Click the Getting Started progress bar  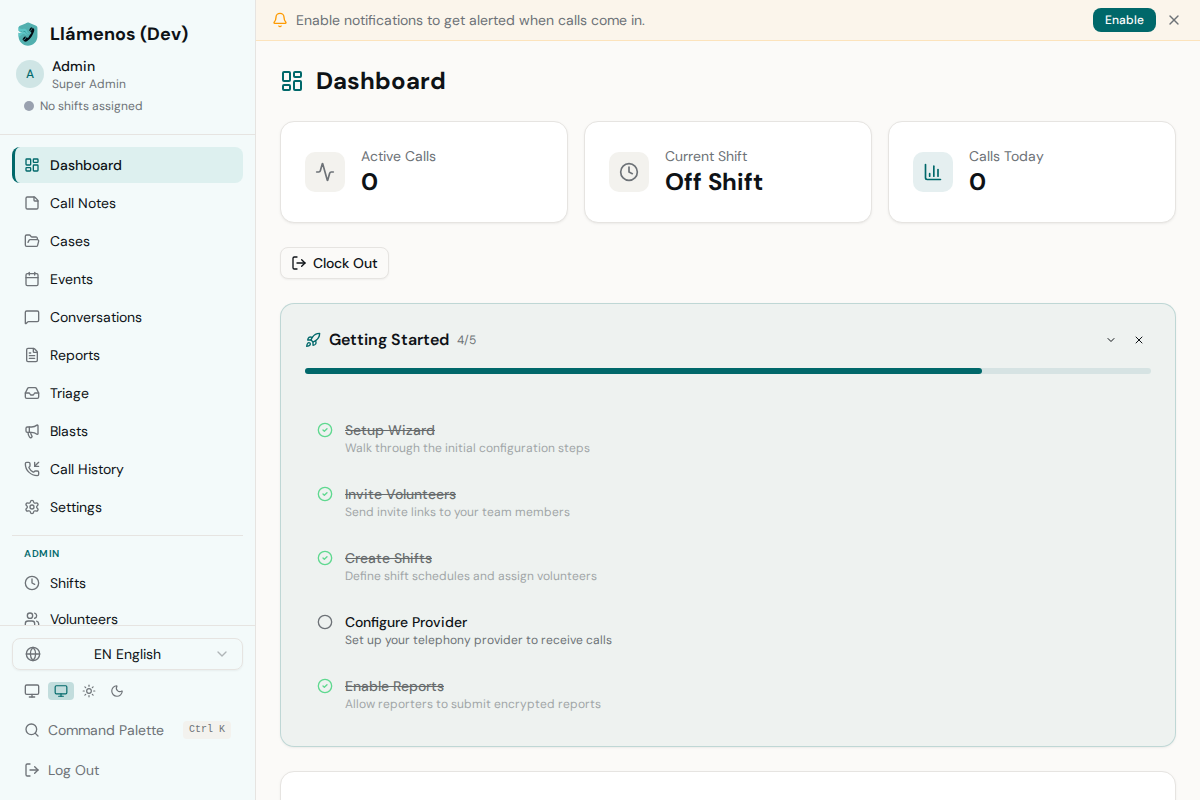point(728,371)
